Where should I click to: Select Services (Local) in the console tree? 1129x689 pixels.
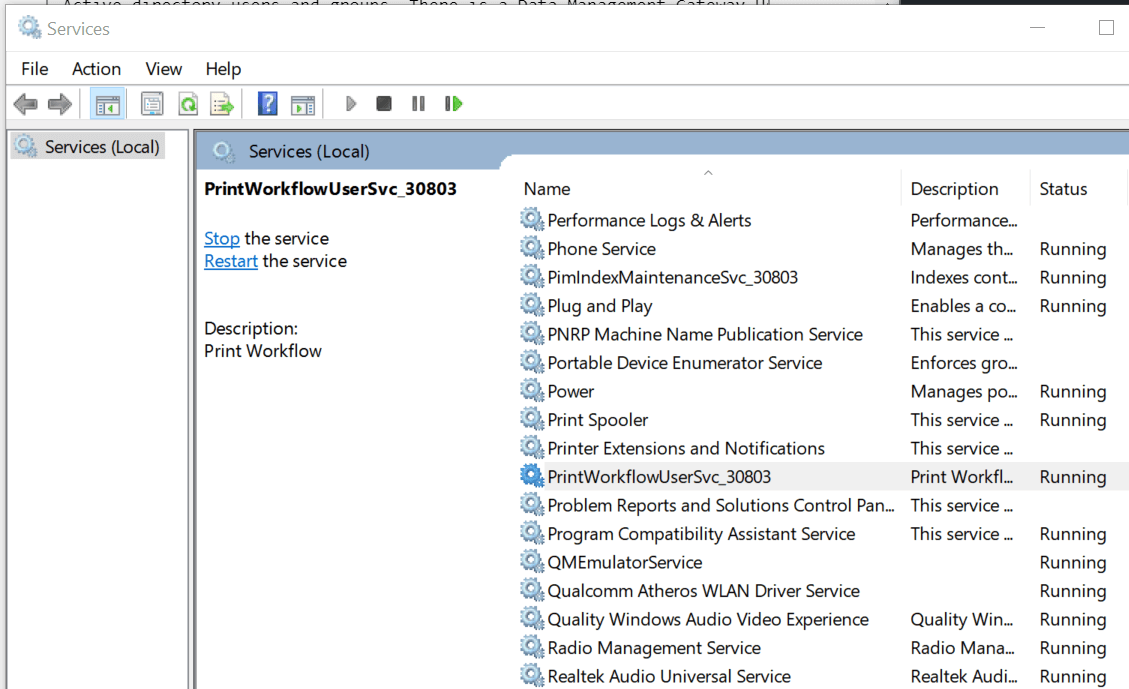pyautogui.click(x=102, y=147)
